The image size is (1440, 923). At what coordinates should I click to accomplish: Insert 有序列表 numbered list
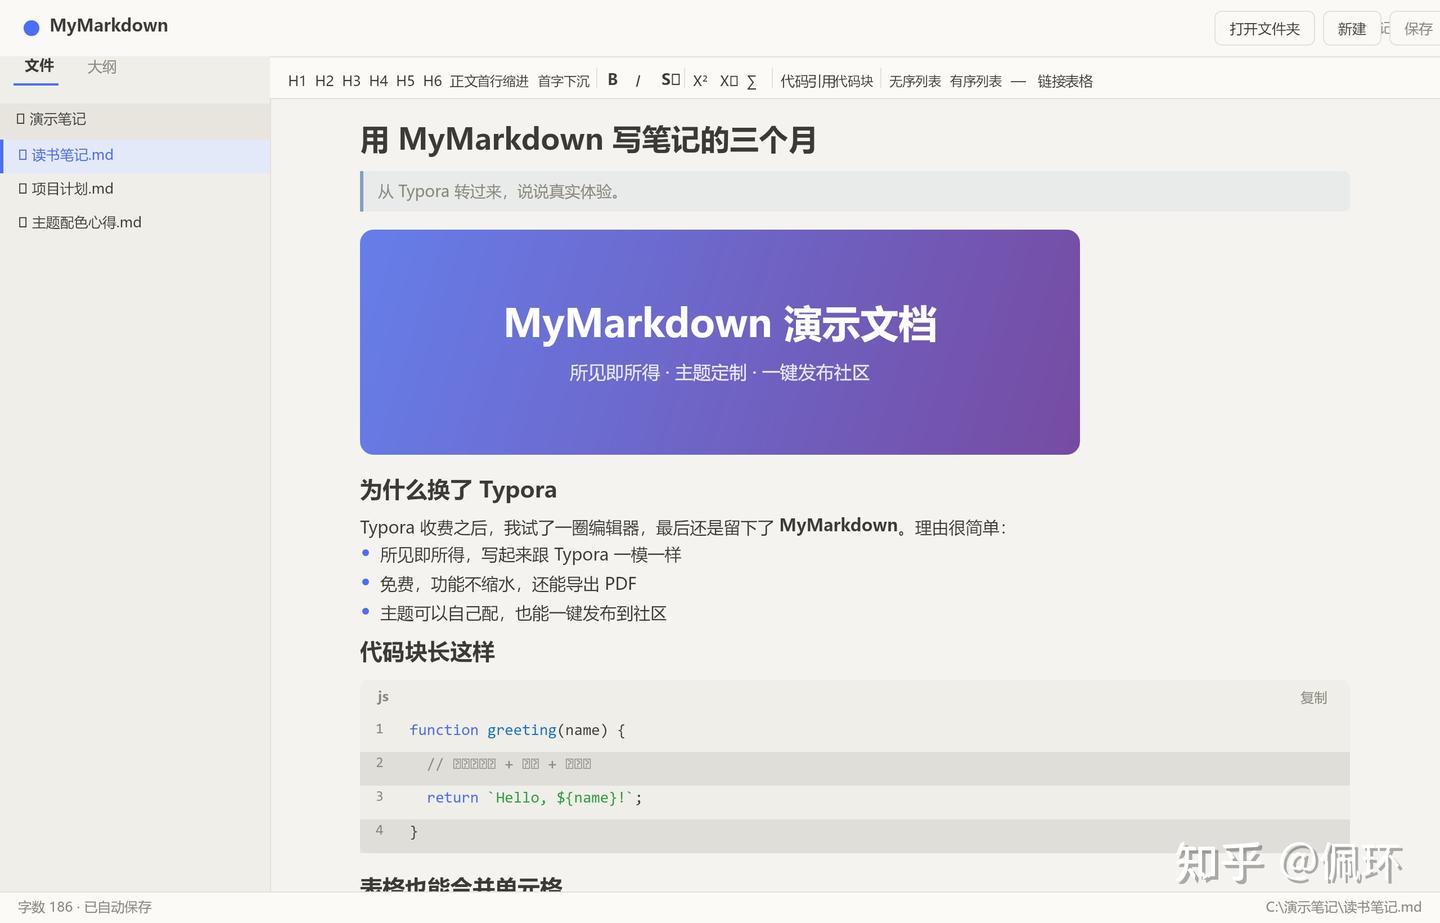976,81
